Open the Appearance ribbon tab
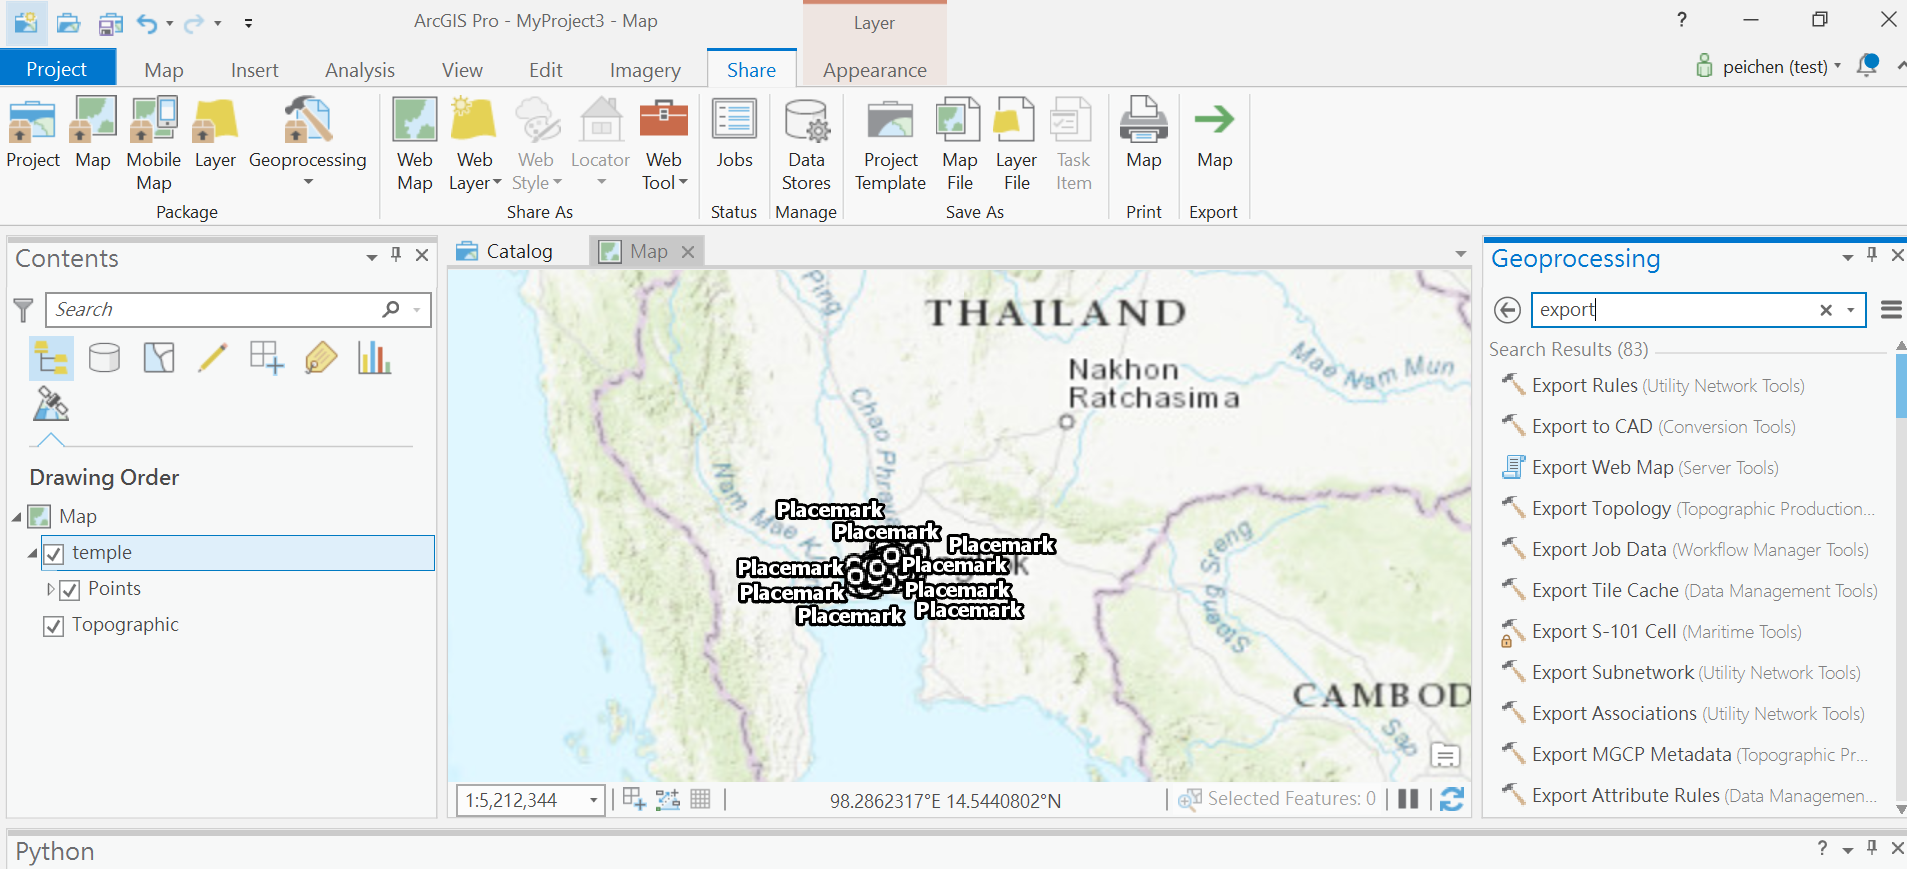This screenshot has height=869, width=1907. tap(875, 70)
